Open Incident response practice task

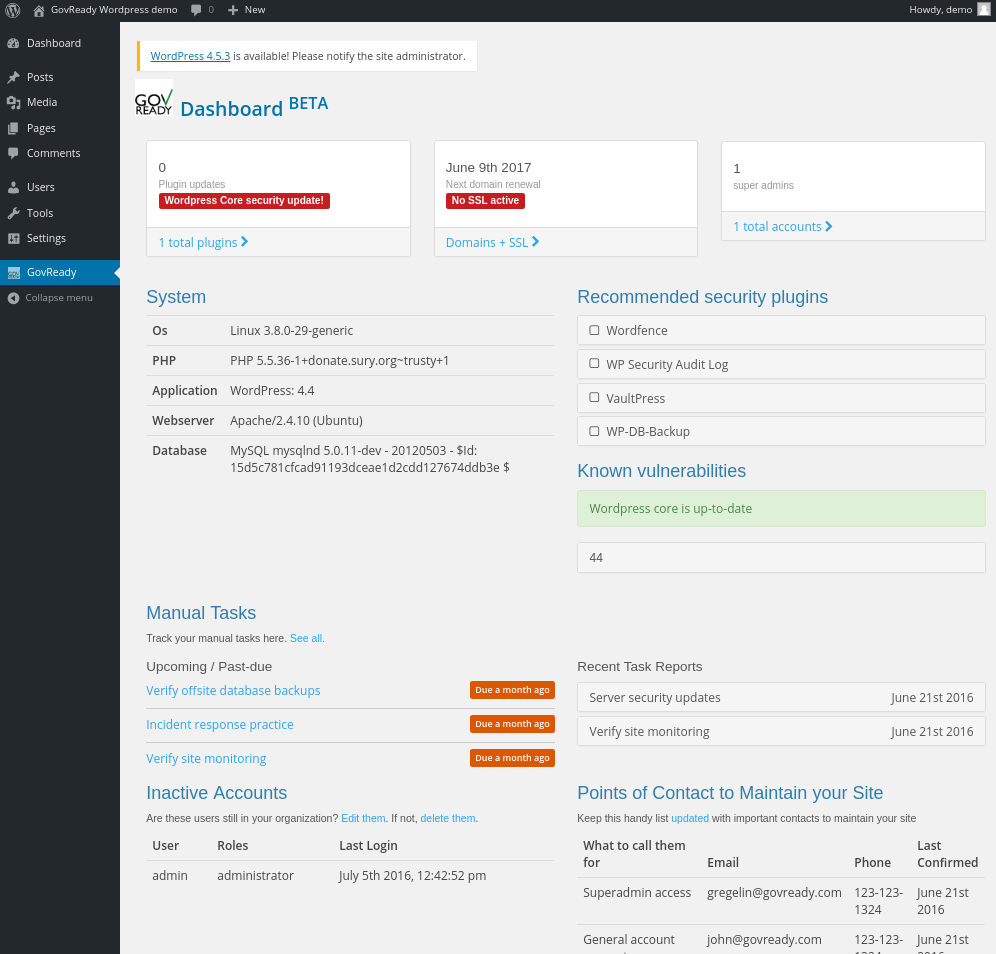pyautogui.click(x=220, y=725)
